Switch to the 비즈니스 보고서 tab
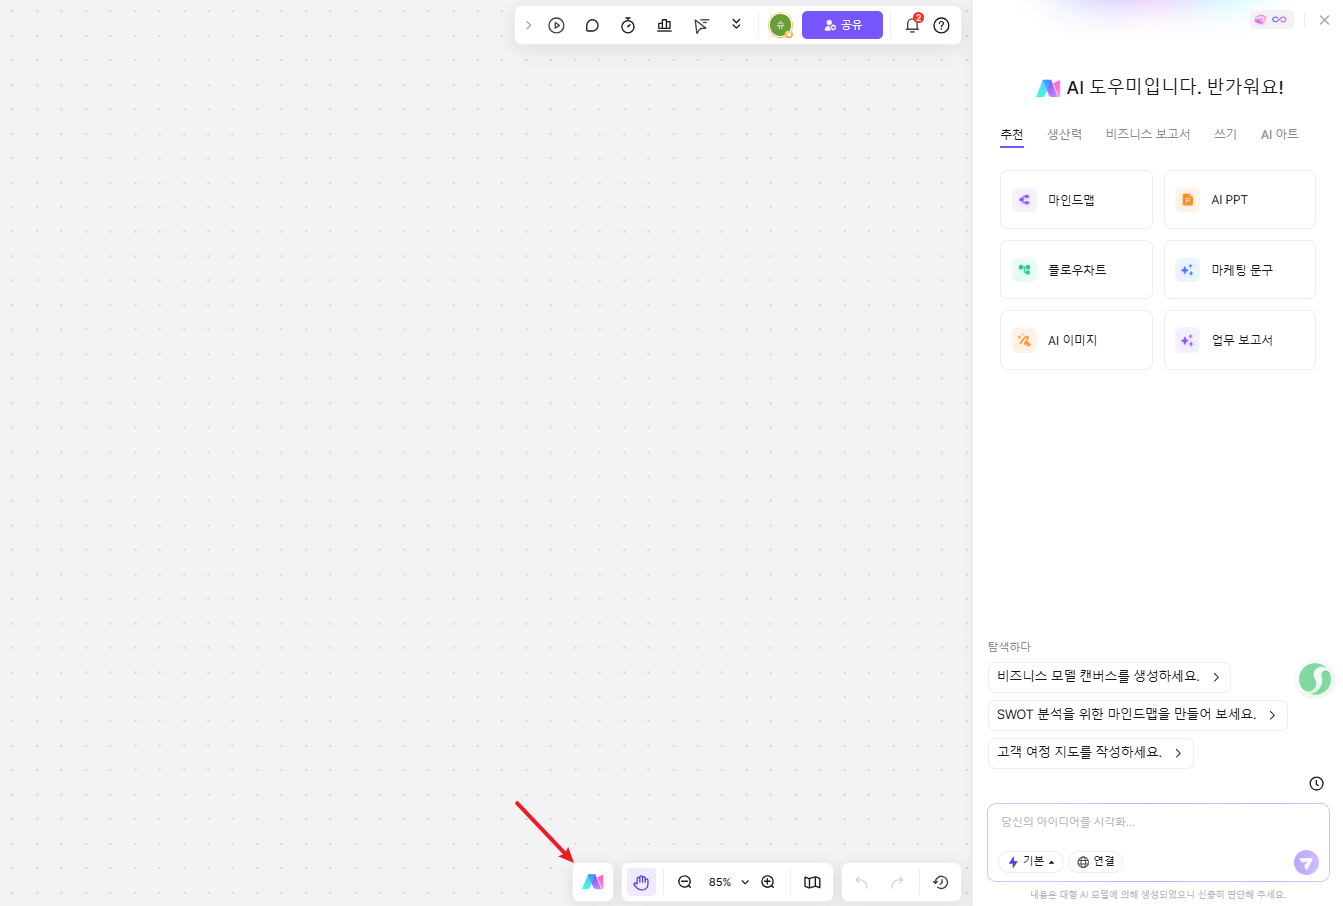The width and height of the screenshot is (1343, 906). tap(1147, 134)
